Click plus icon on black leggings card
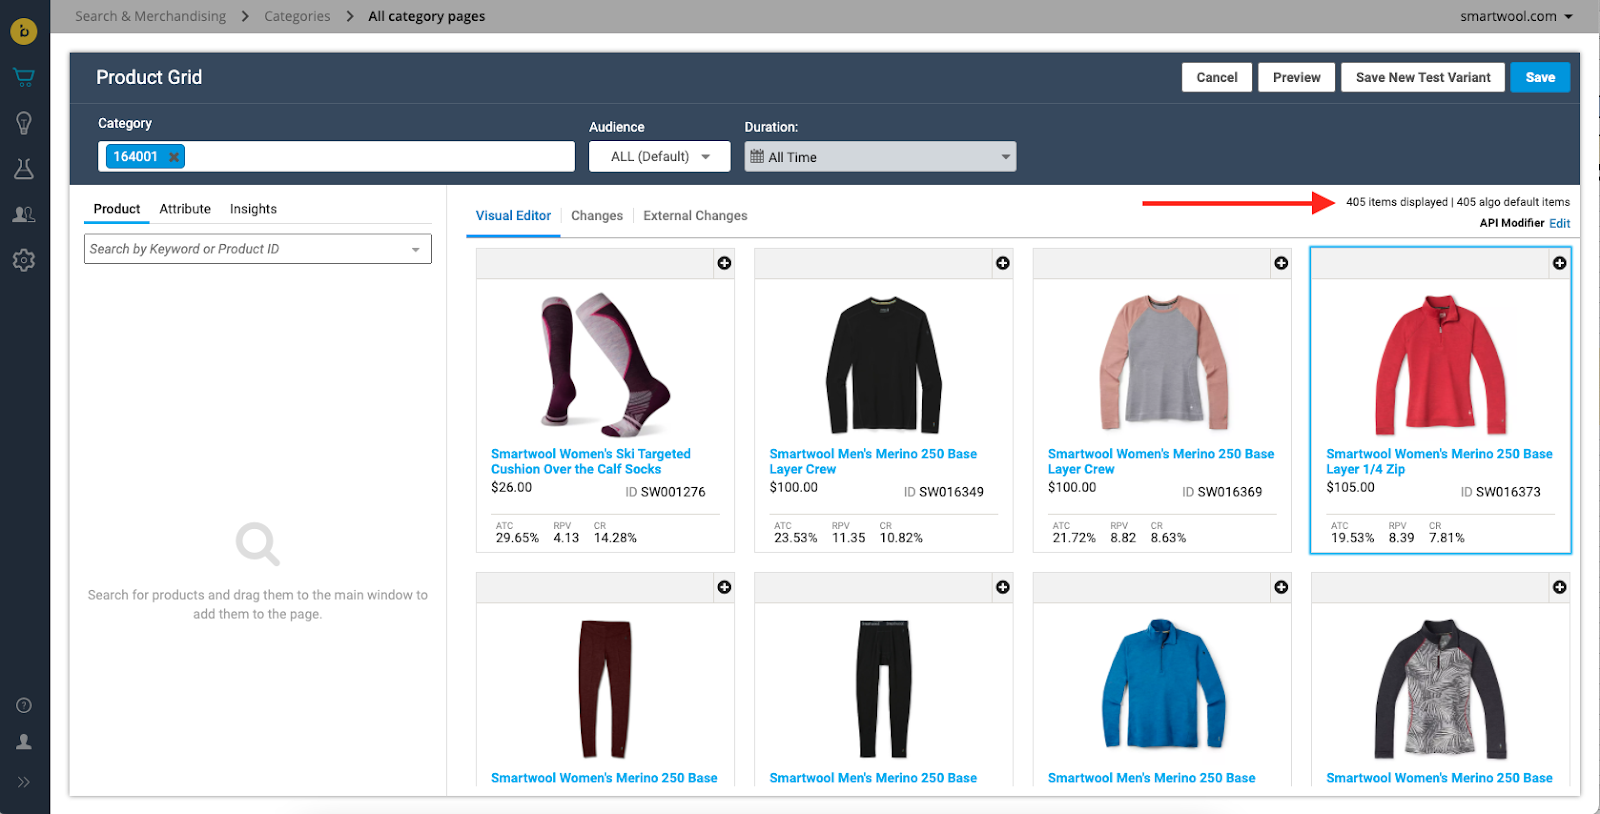1600x814 pixels. [x=1002, y=587]
